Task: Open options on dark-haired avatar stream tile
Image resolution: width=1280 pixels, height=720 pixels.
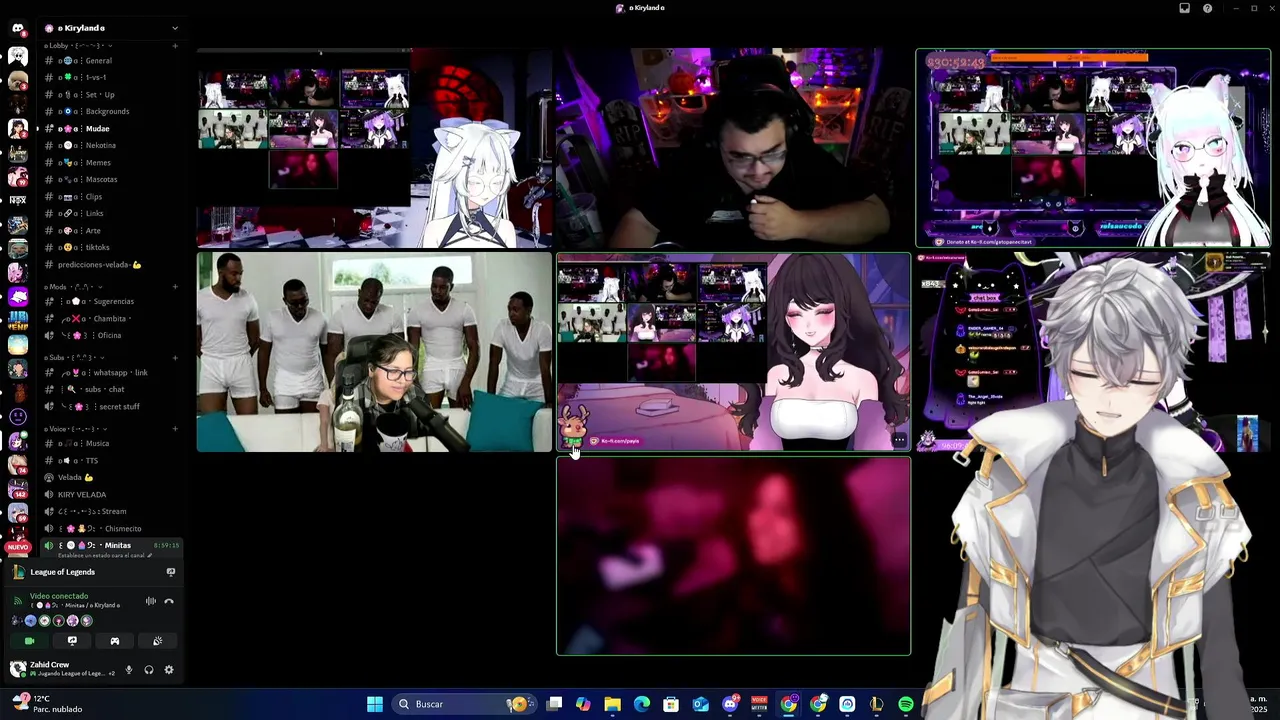Action: (899, 440)
